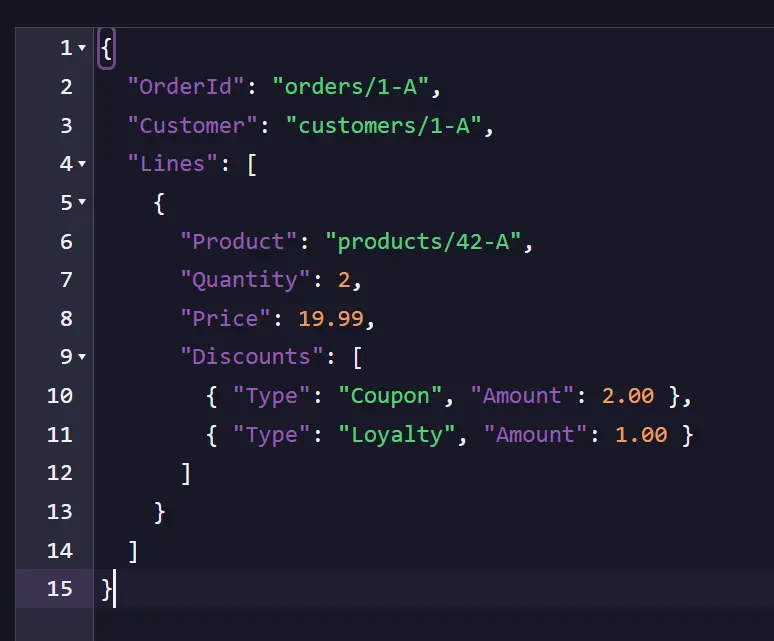
Task: Click the "customers/1-A" string value
Action: tap(384, 125)
